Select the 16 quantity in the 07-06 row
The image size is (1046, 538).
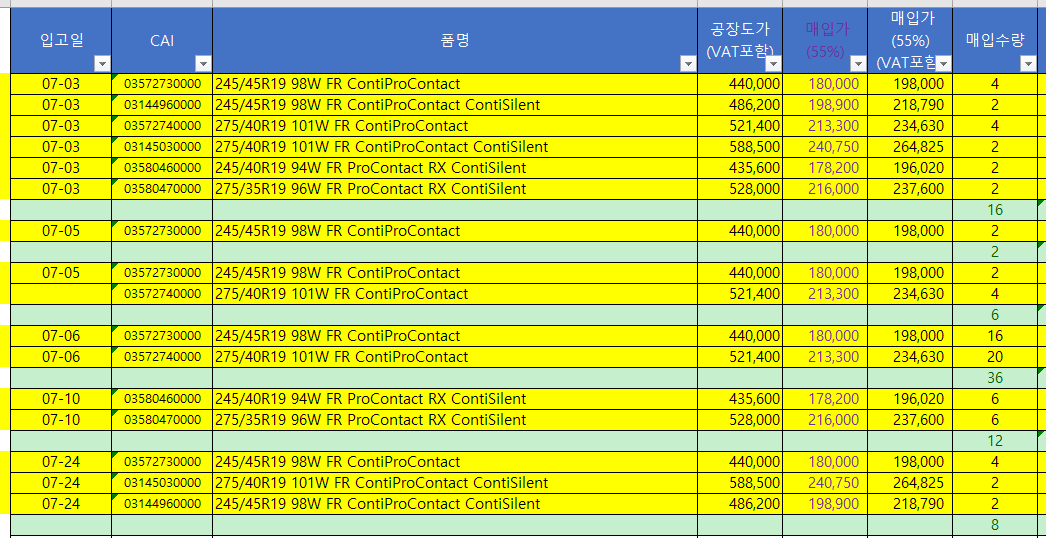994,336
